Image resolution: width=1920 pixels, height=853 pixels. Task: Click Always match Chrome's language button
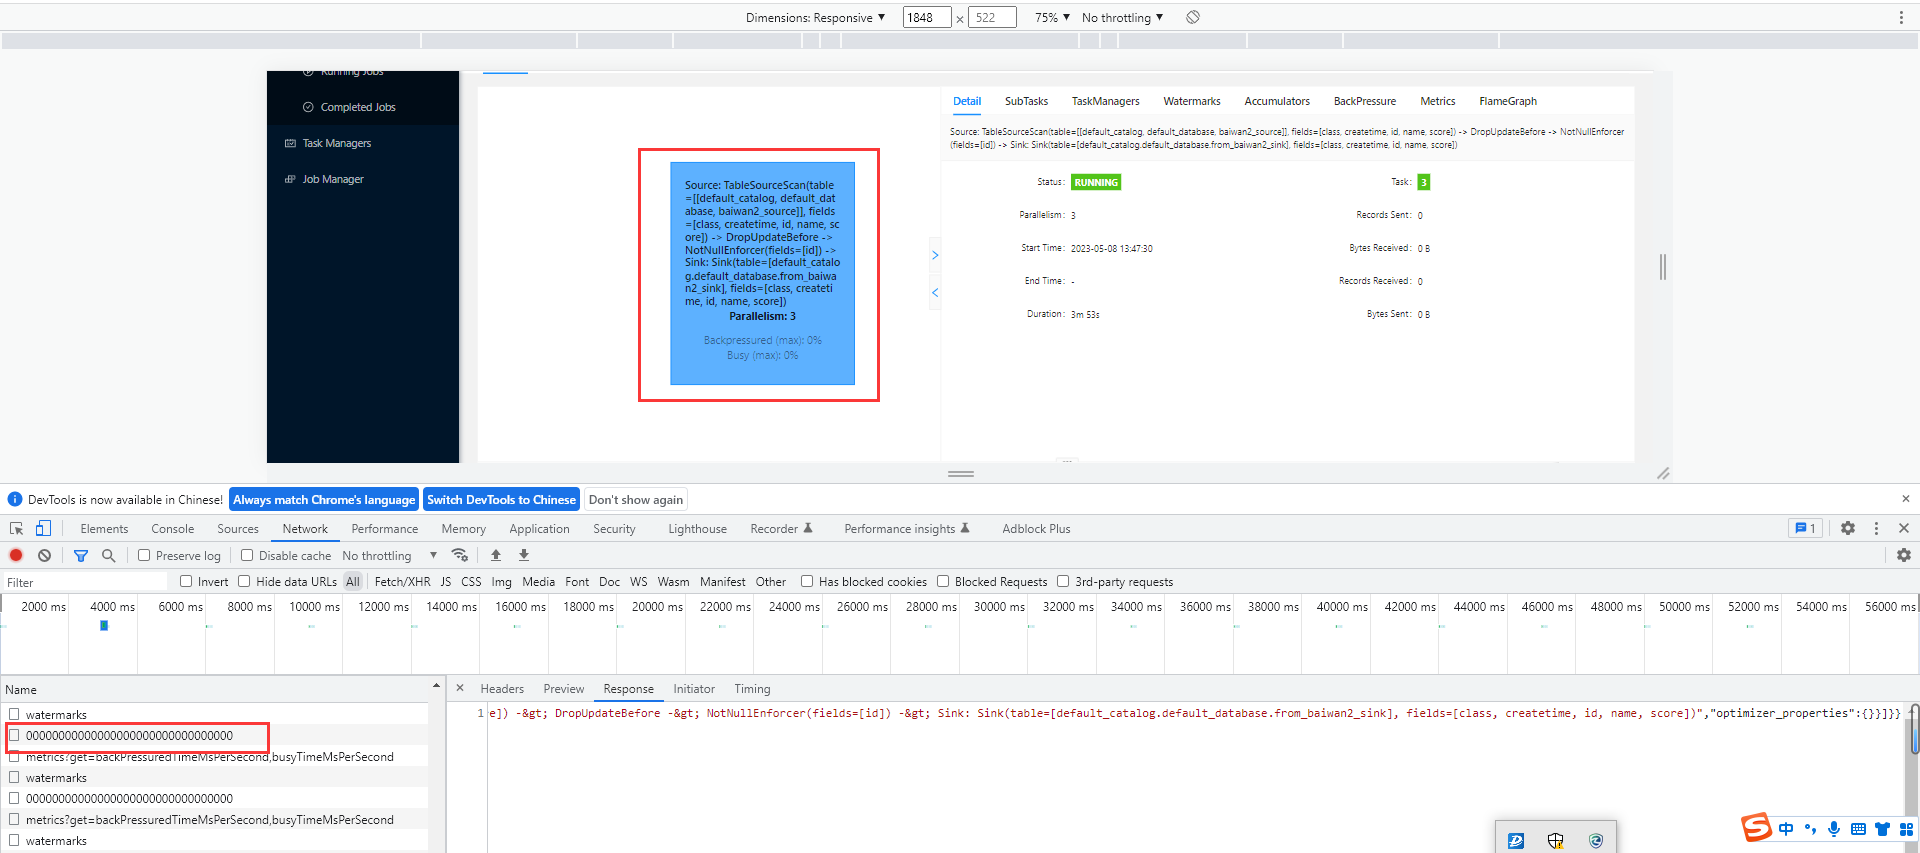[324, 499]
